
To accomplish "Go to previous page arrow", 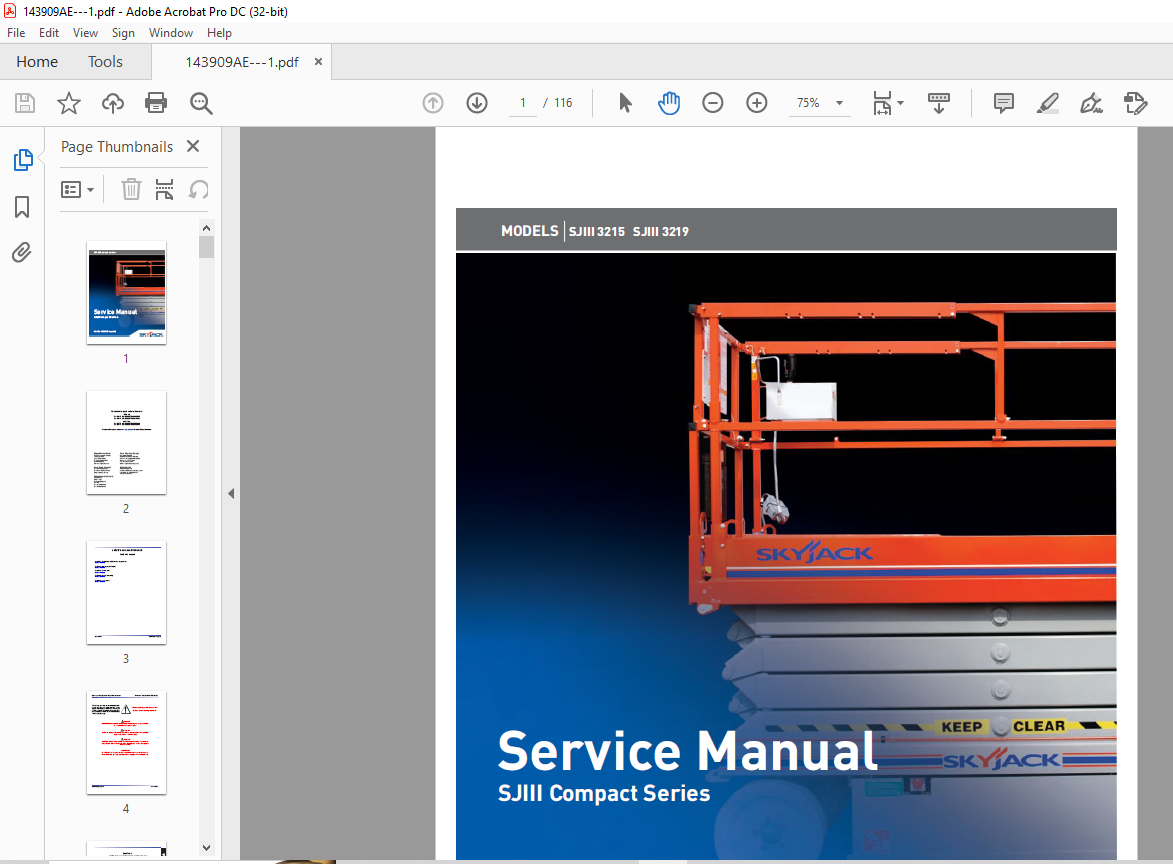I will click(433, 102).
